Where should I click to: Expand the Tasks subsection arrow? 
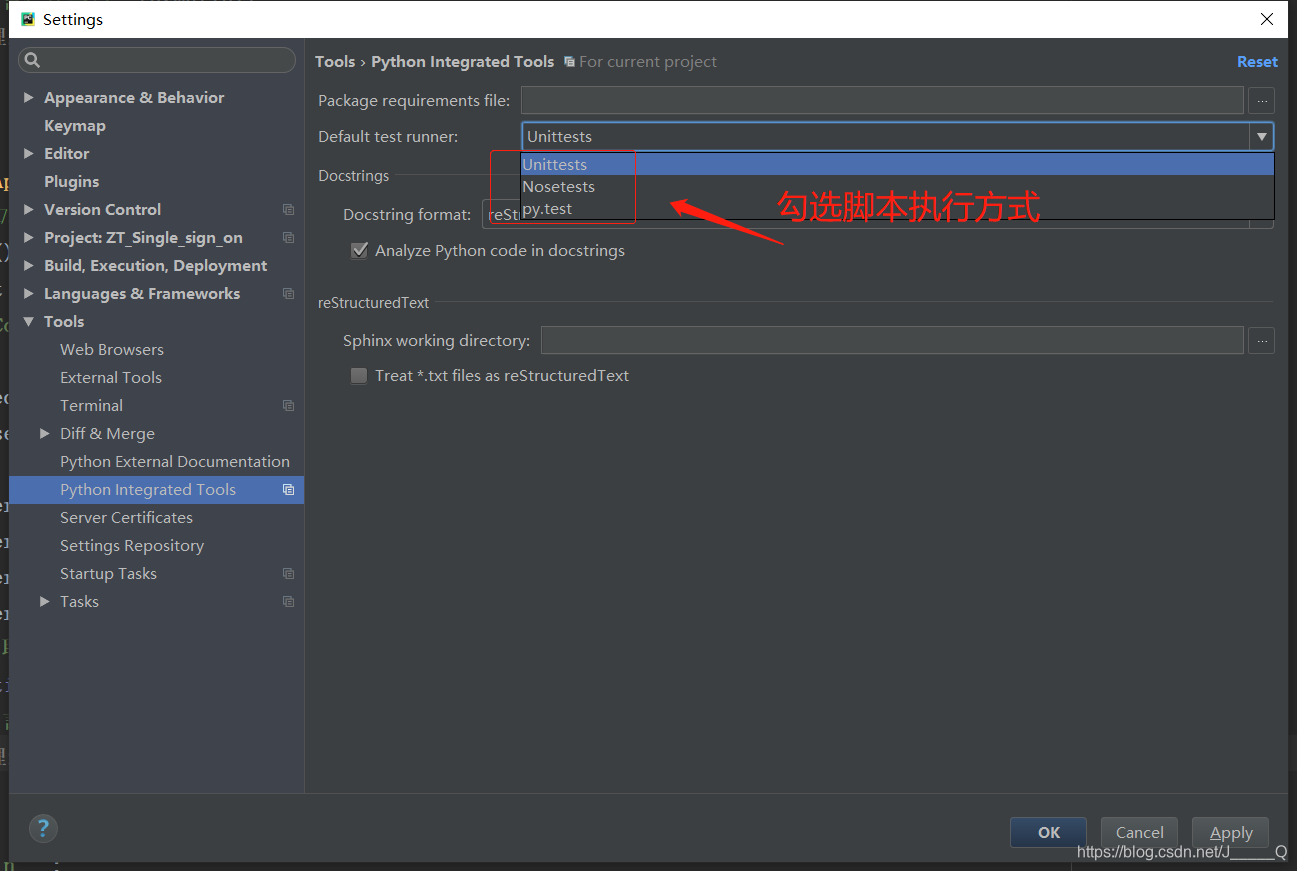tap(45, 602)
